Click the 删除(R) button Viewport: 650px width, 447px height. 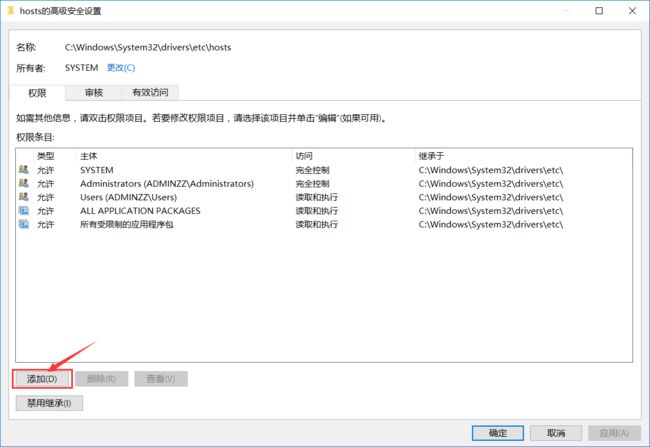(102, 379)
